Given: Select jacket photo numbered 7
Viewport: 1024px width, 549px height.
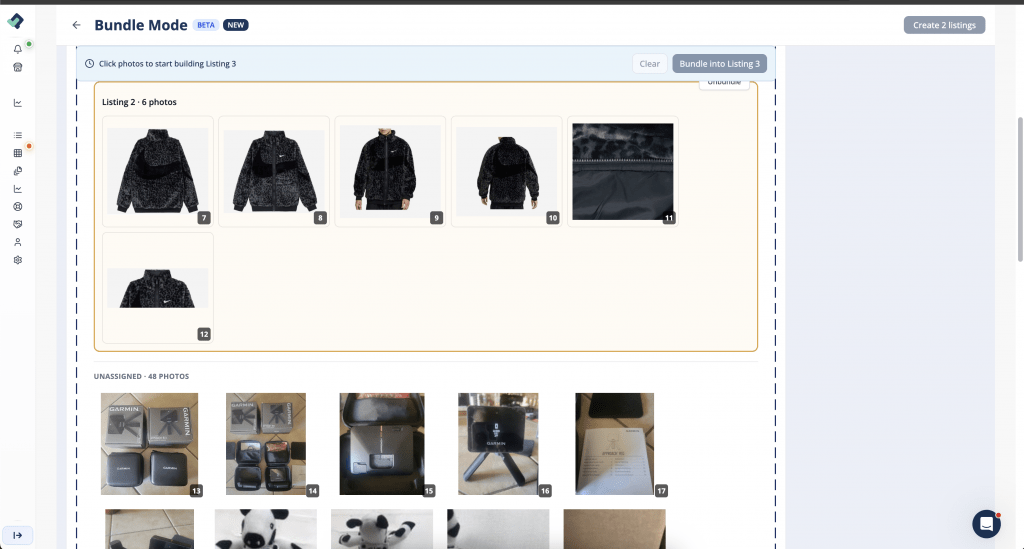Looking at the screenshot, I should [157, 171].
